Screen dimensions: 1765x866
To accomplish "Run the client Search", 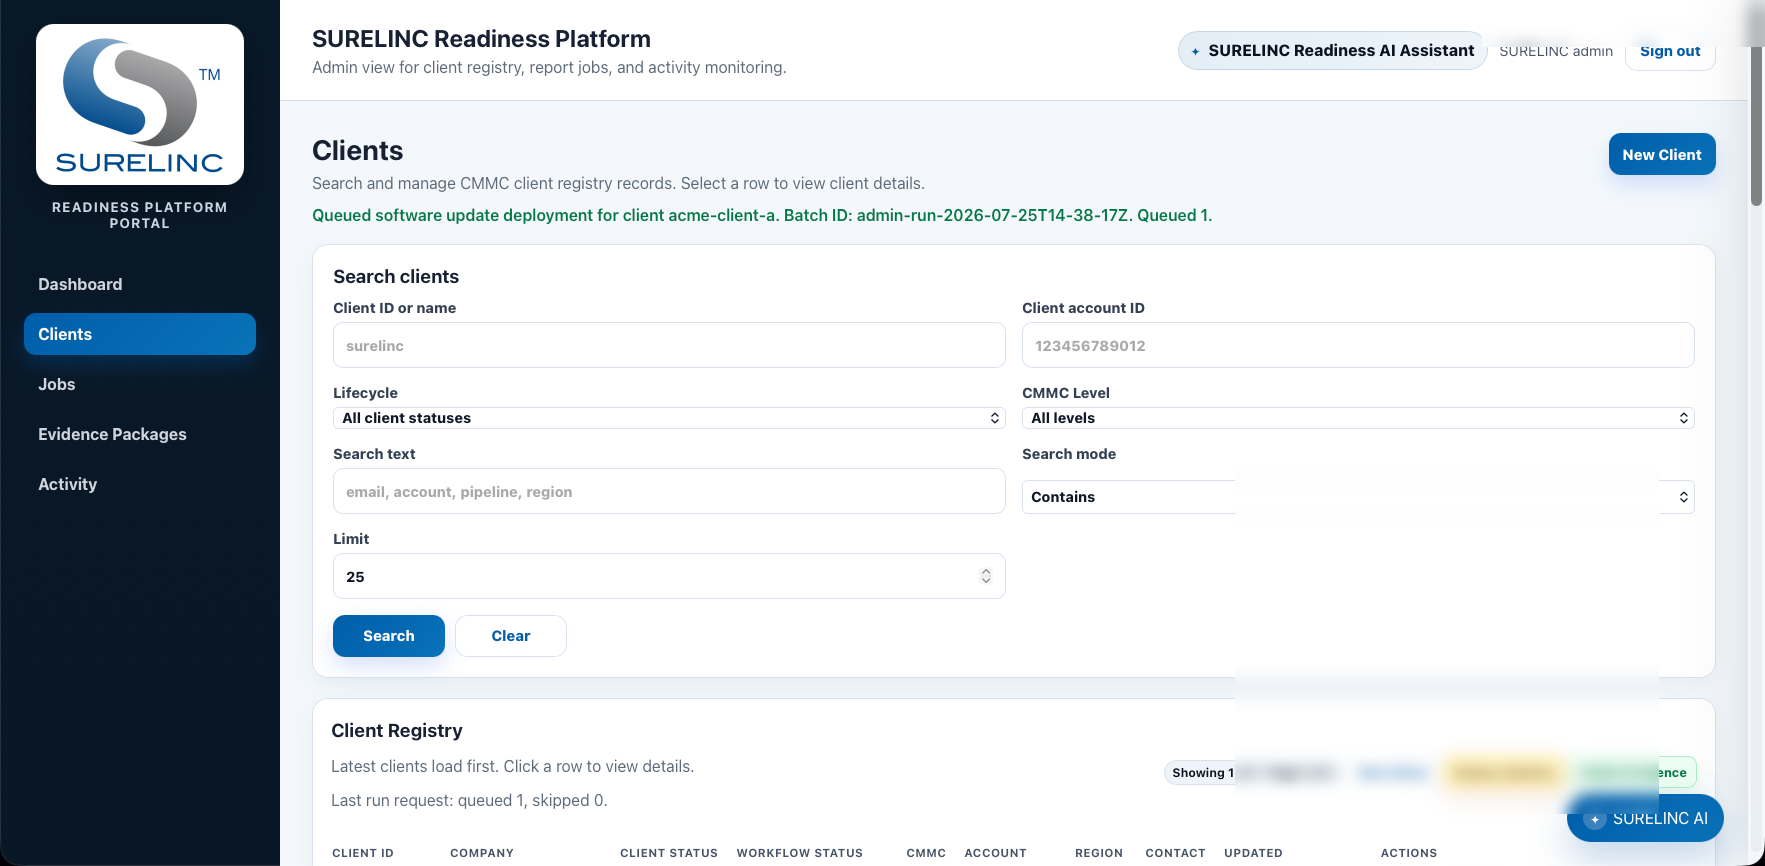I will click(389, 636).
